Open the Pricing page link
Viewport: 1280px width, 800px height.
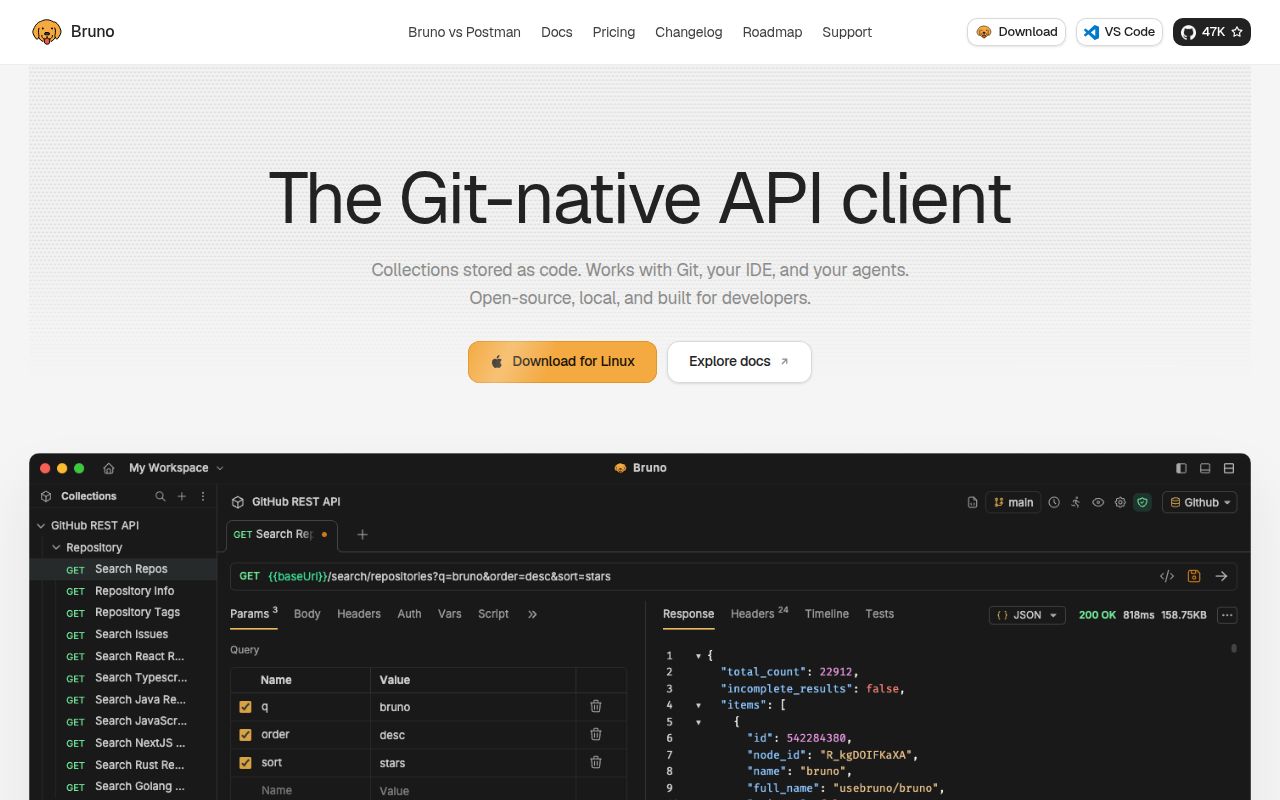point(614,32)
